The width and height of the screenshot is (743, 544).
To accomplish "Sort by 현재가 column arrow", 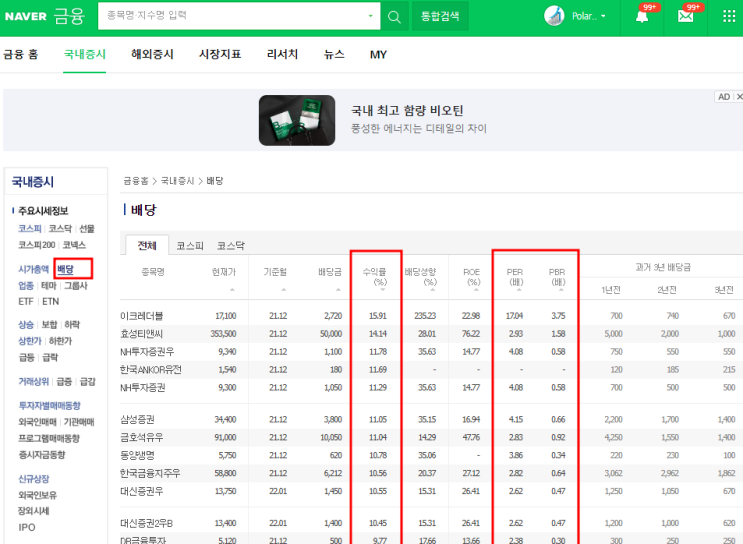I will coord(232,290).
